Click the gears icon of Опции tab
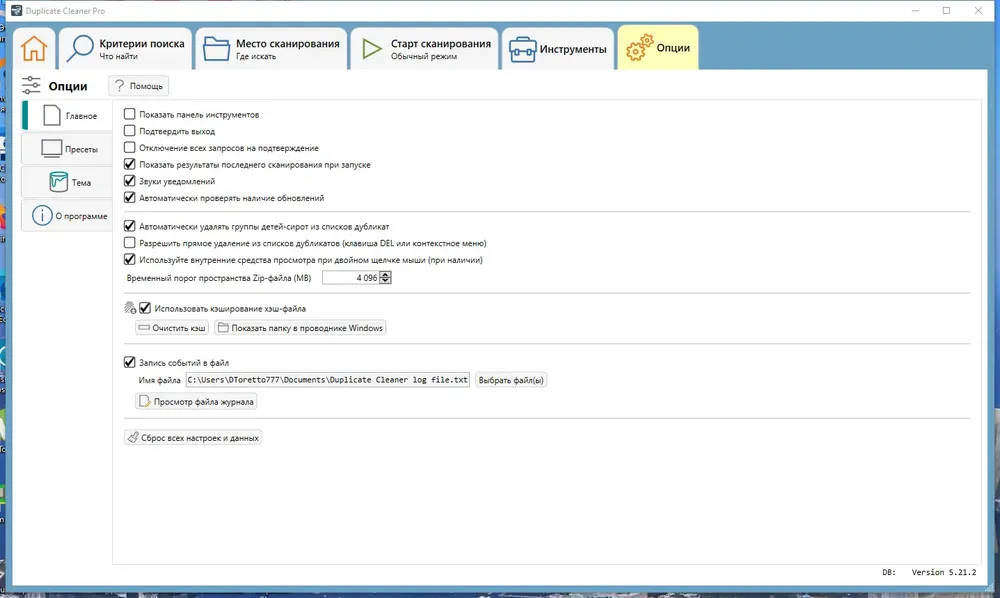The image size is (1000, 598). pyautogui.click(x=639, y=48)
